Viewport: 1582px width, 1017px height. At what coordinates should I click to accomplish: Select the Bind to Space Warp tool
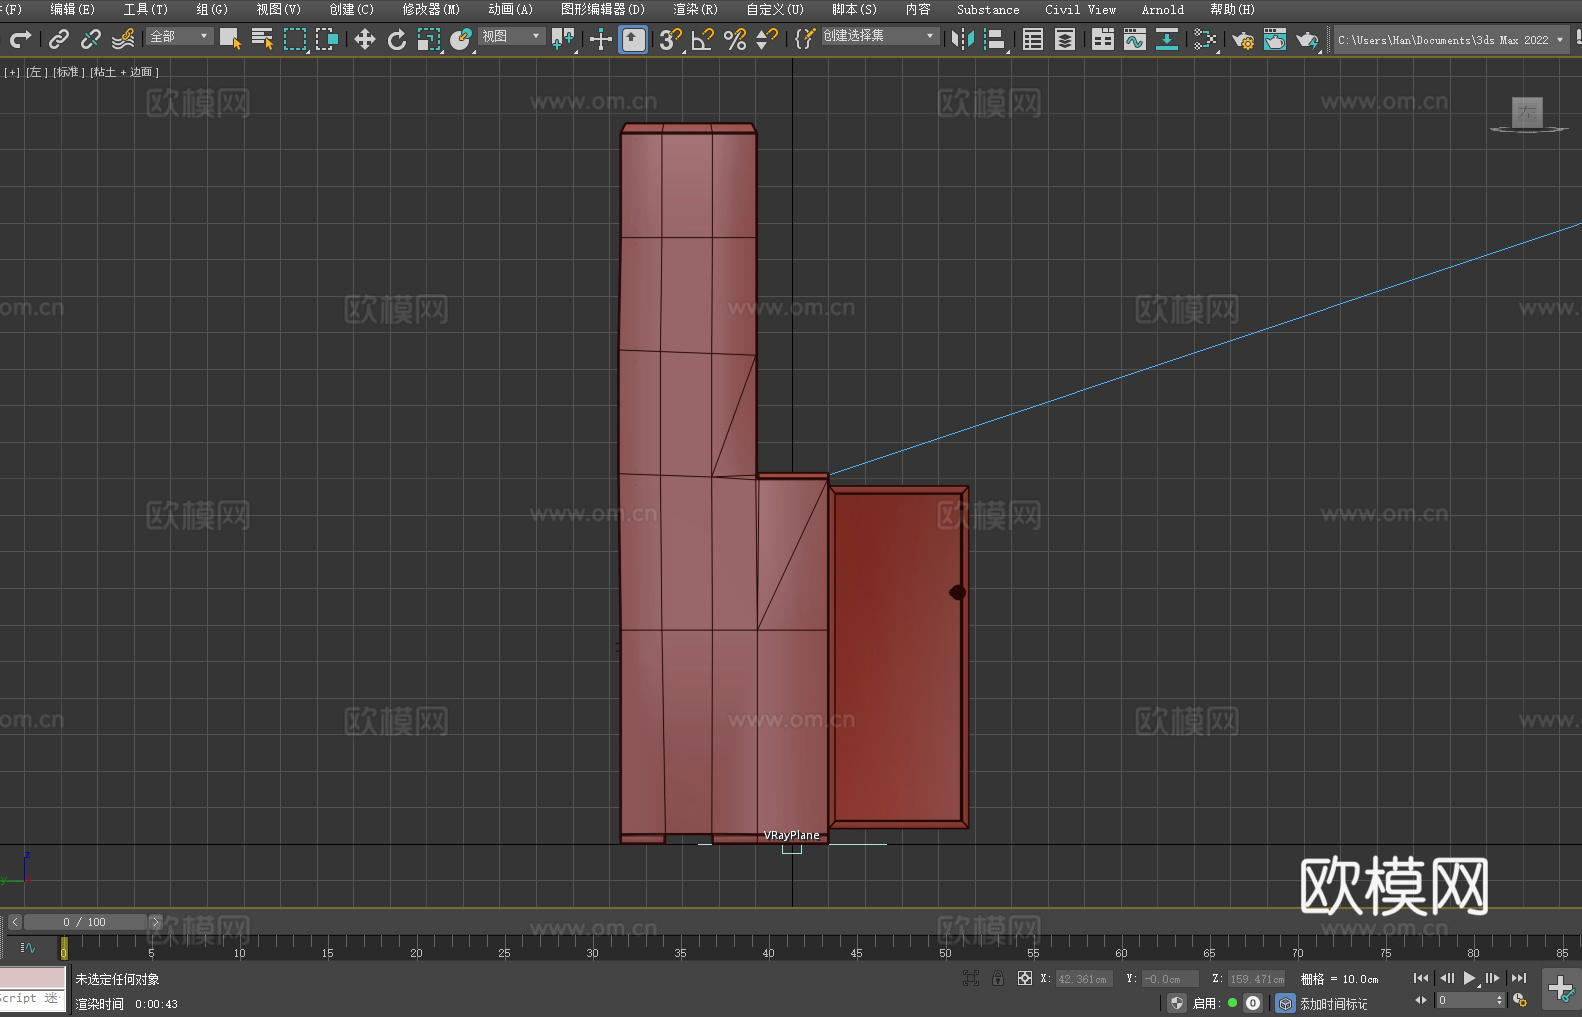click(x=123, y=39)
